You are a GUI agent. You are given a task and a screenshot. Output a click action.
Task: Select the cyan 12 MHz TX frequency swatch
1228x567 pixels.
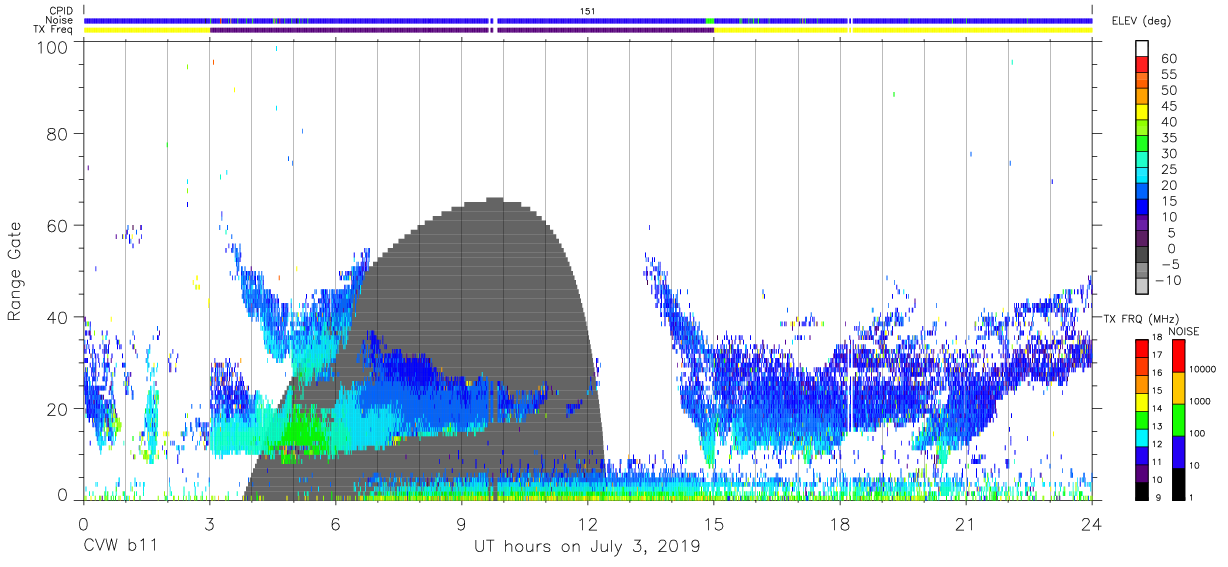coord(1143,436)
